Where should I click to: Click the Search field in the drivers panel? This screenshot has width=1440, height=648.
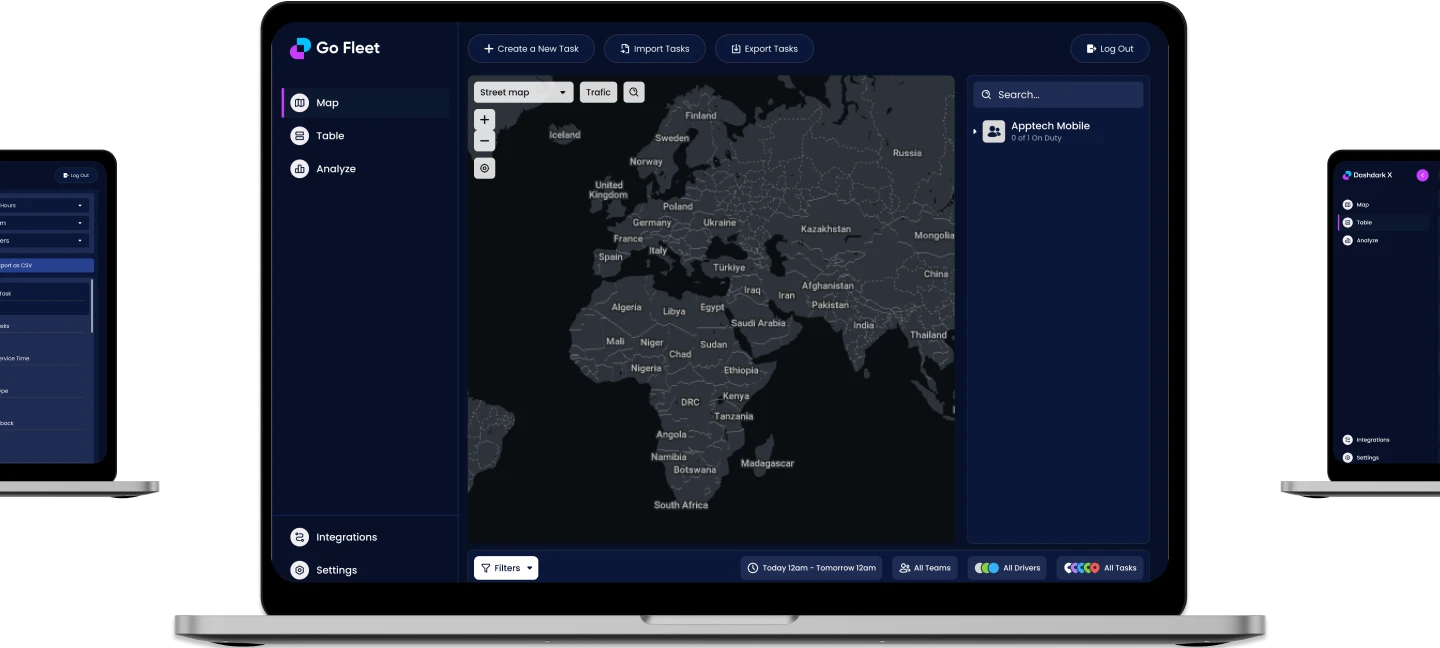1058,94
